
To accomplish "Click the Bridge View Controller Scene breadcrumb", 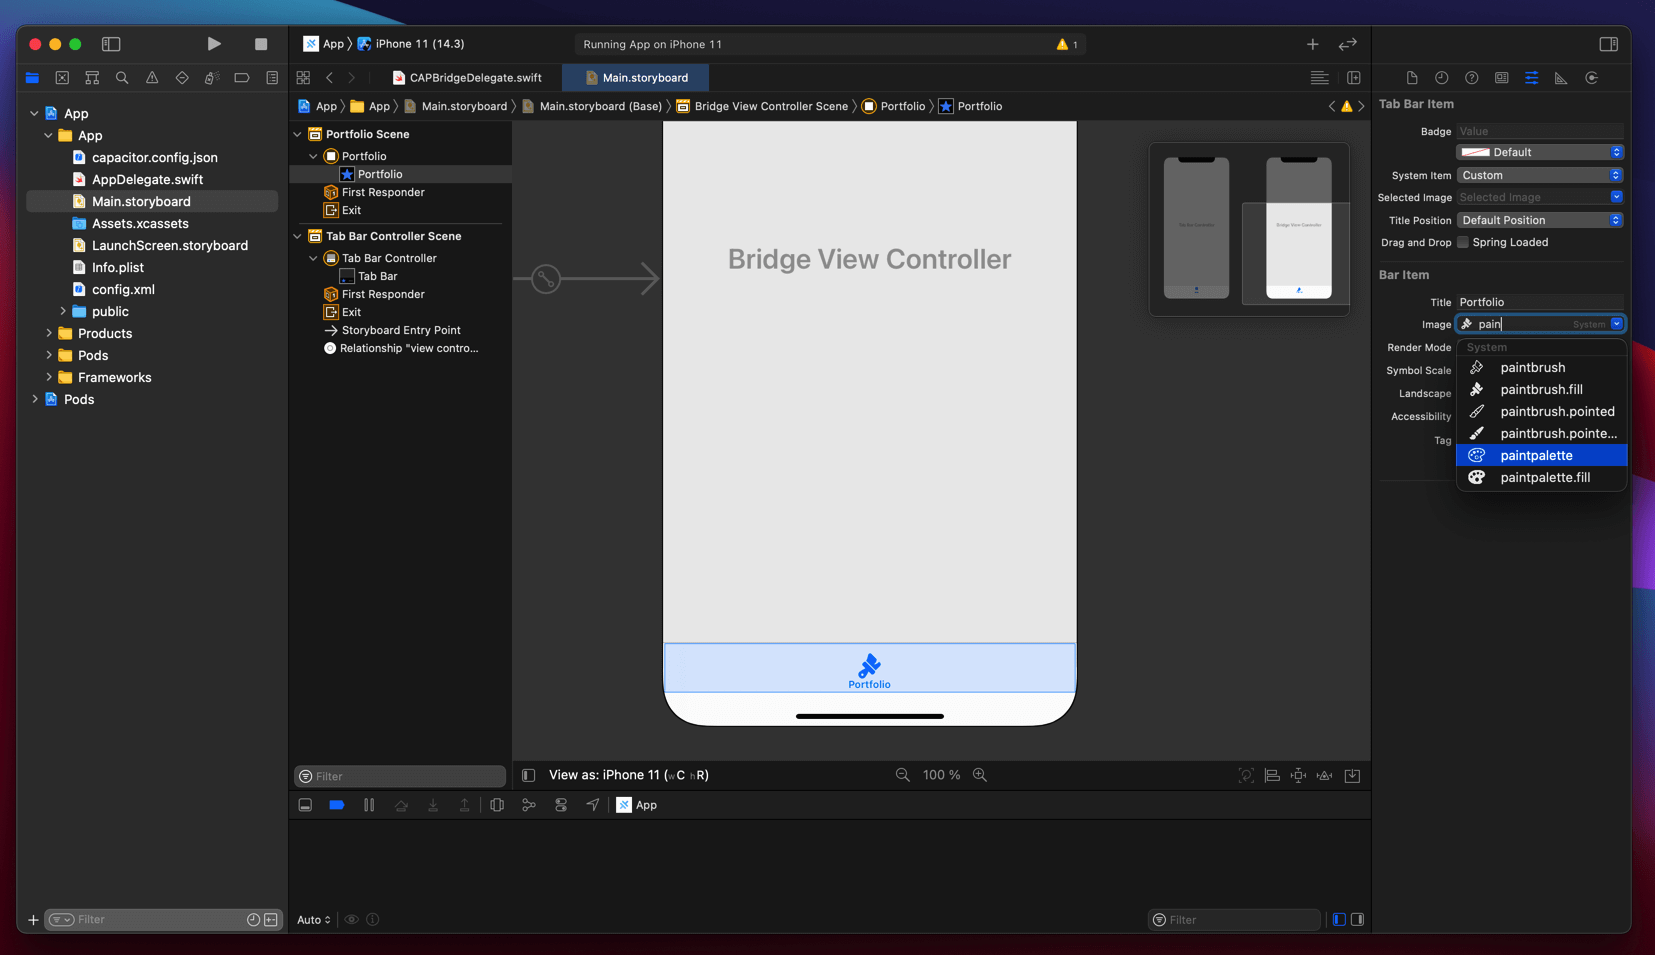I will (762, 106).
